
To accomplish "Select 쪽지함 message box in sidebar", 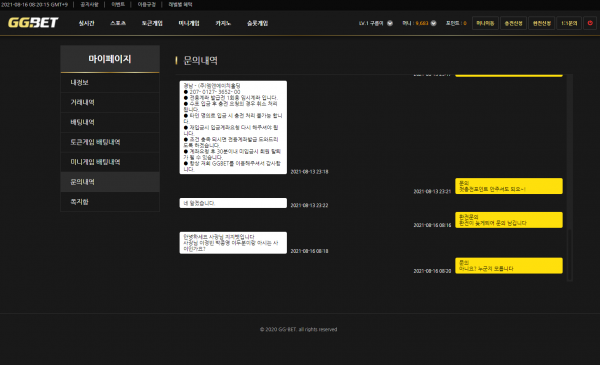I will (x=110, y=202).
